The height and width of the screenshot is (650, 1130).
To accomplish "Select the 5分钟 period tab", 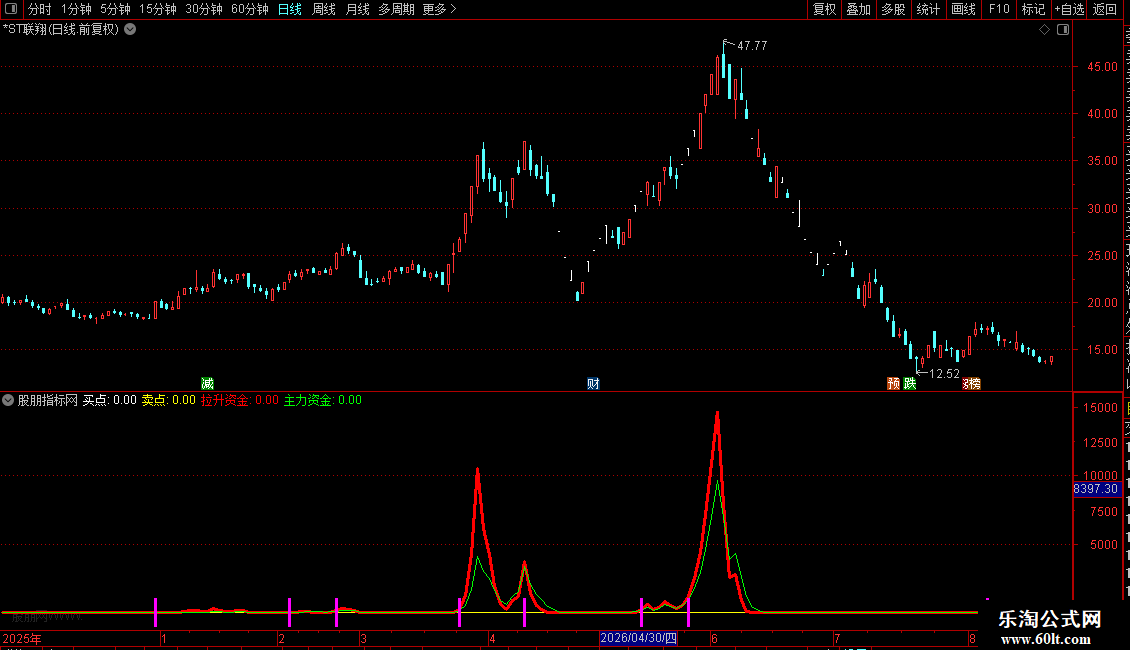I will tap(115, 9).
